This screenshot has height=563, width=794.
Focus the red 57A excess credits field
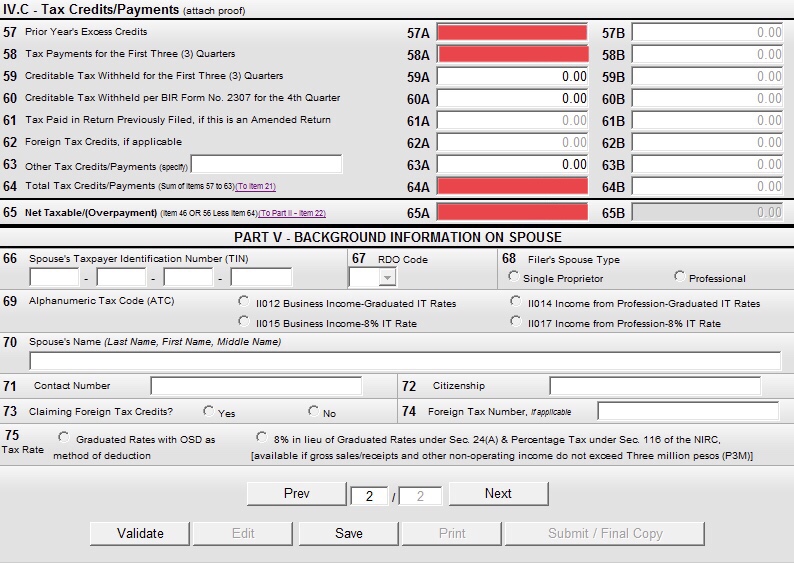pos(512,33)
